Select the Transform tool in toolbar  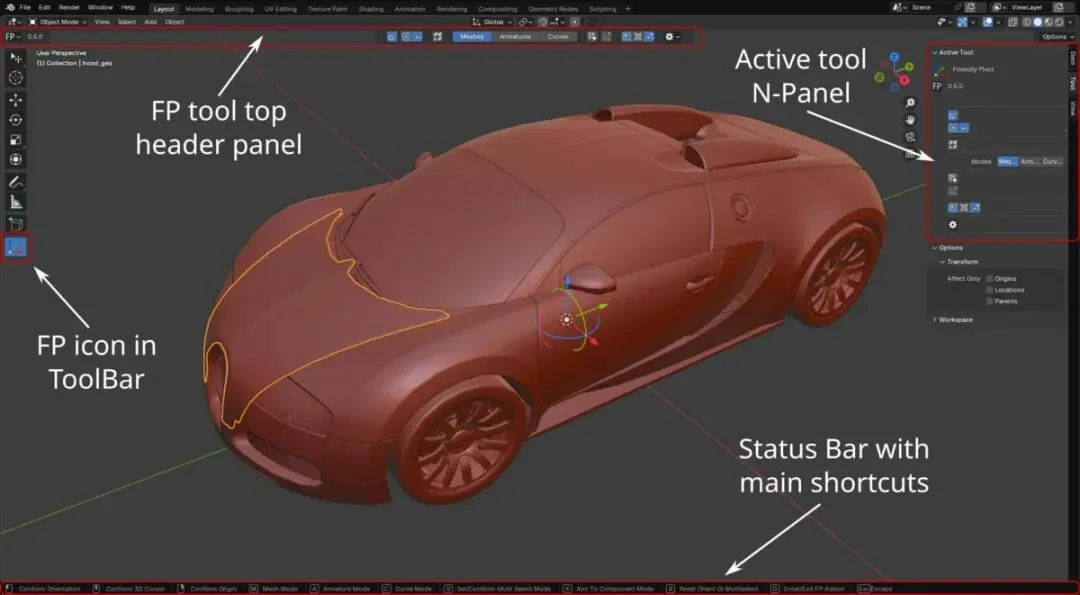[16, 160]
